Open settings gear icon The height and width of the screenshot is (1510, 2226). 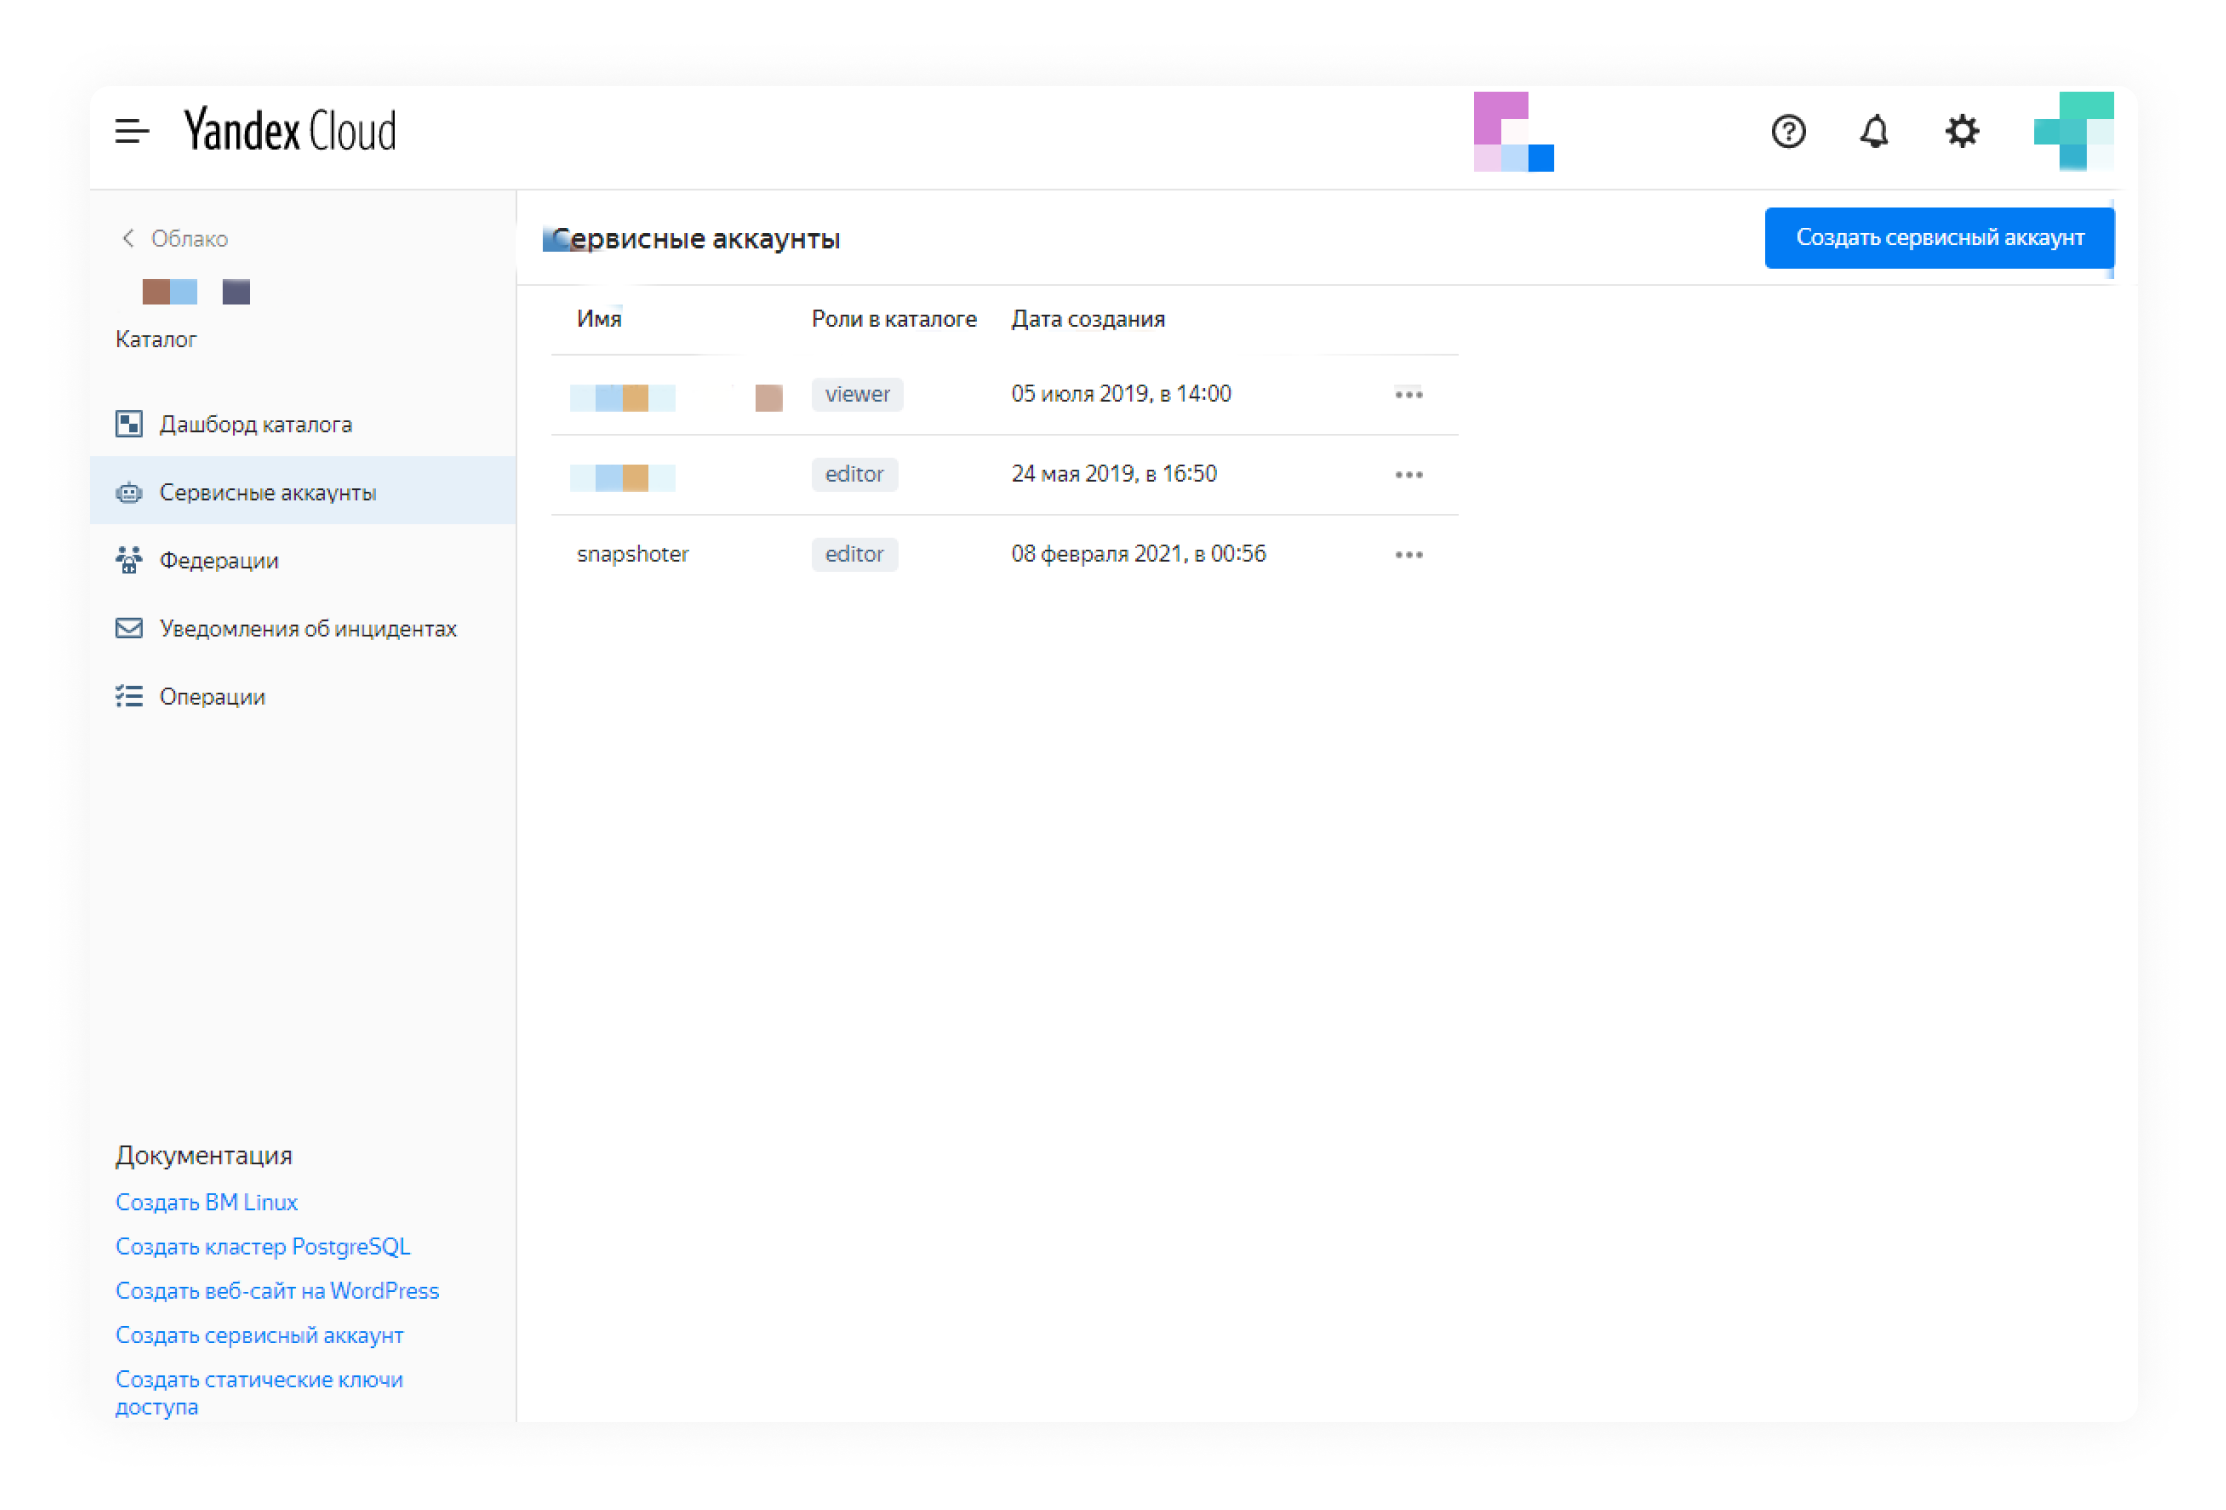tap(1962, 131)
